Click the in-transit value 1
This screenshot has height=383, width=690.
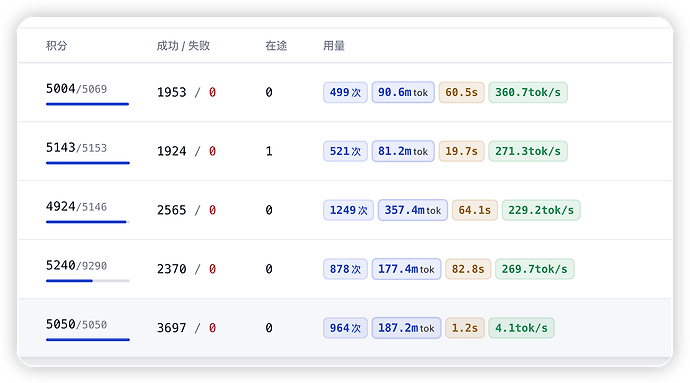[x=269, y=151]
